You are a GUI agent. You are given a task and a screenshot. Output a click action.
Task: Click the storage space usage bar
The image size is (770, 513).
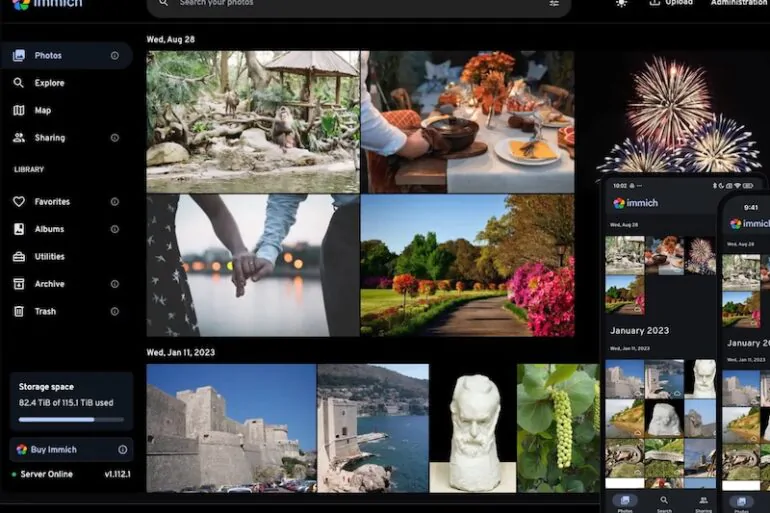click(71, 420)
